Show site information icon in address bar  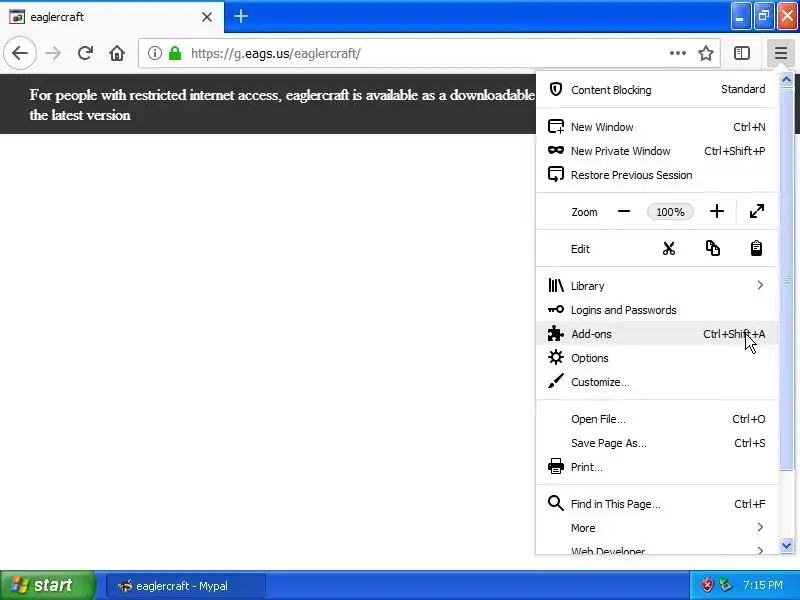click(155, 53)
